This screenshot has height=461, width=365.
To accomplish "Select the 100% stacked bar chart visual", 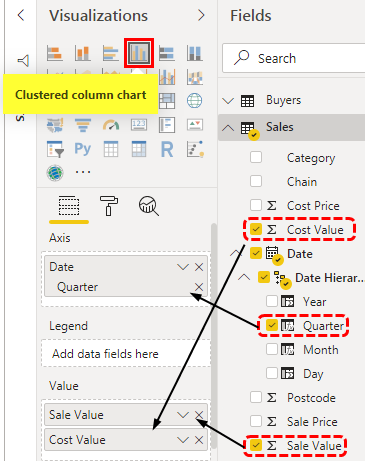I will (167, 53).
